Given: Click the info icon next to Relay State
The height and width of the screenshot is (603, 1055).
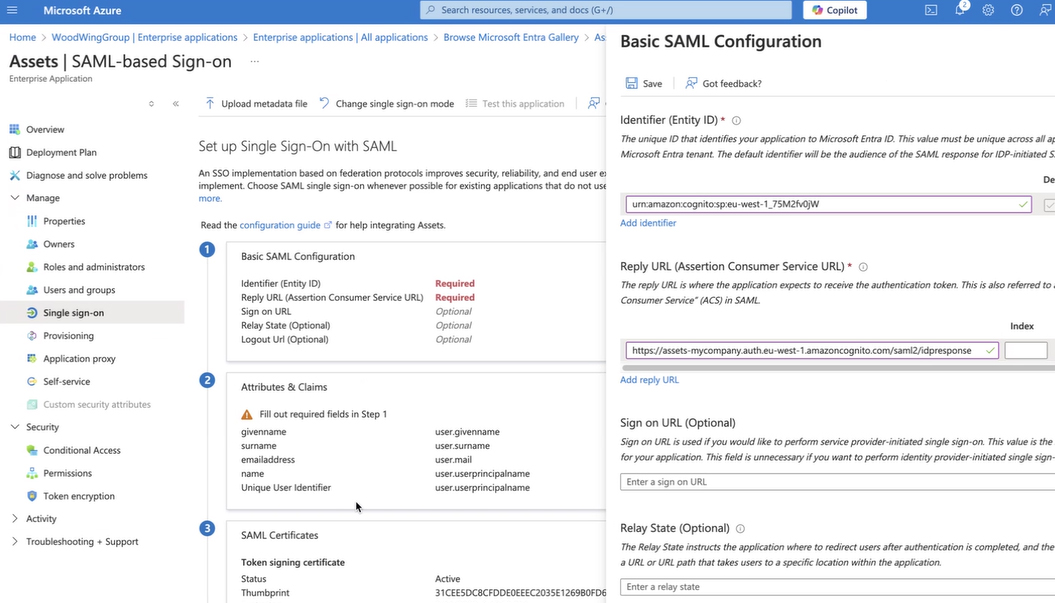Looking at the screenshot, I should 740,528.
